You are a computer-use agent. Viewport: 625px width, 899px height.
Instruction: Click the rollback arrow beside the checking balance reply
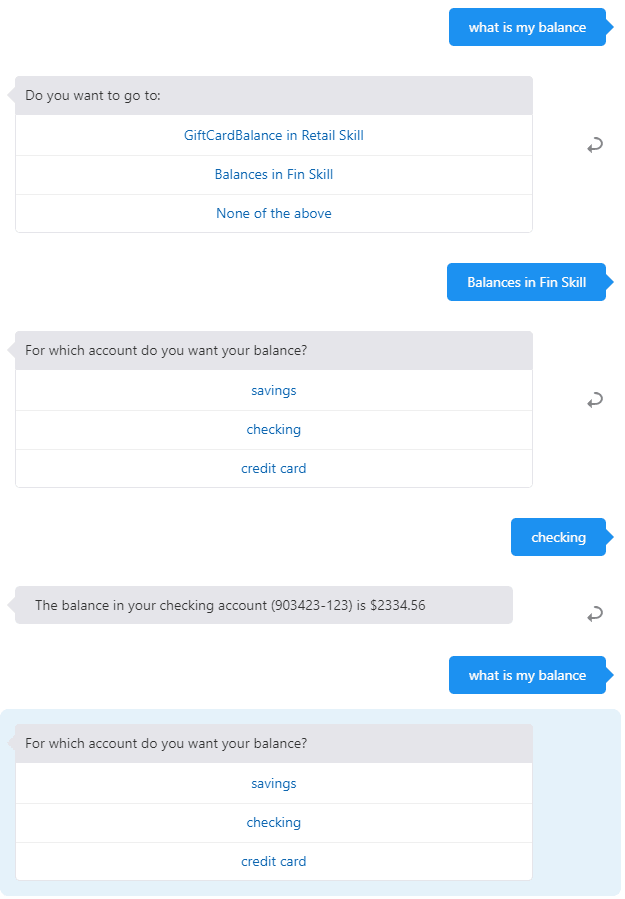coord(595,613)
